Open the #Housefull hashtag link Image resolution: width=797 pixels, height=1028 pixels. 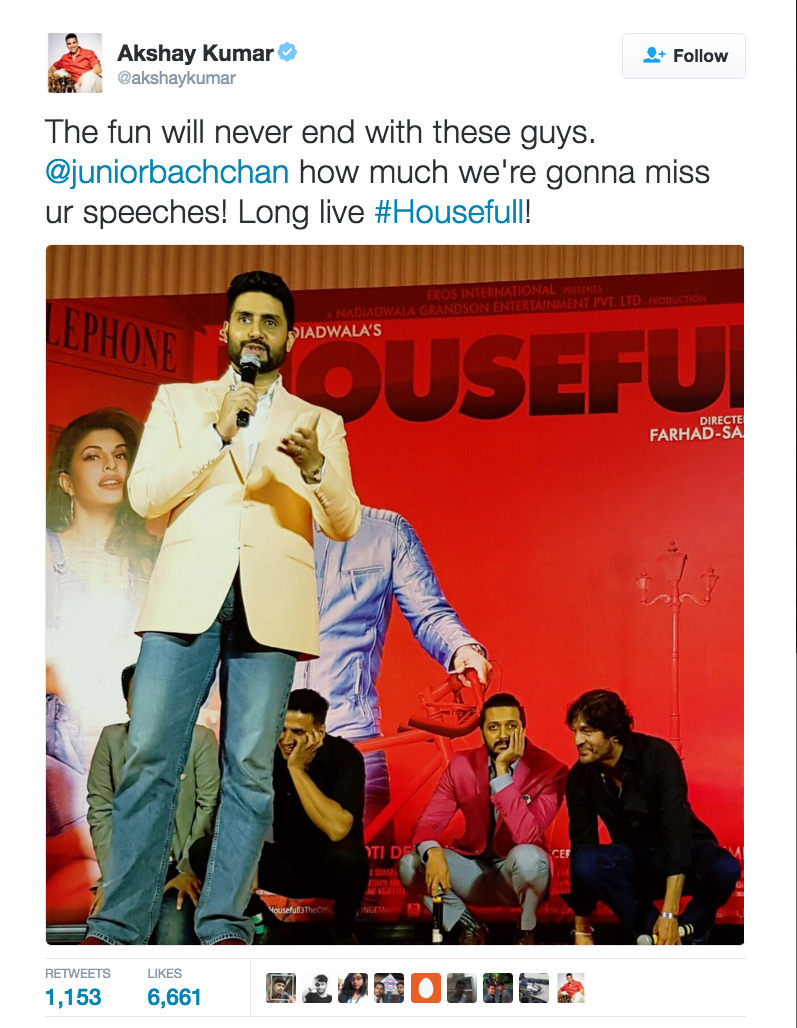pyautogui.click(x=450, y=212)
